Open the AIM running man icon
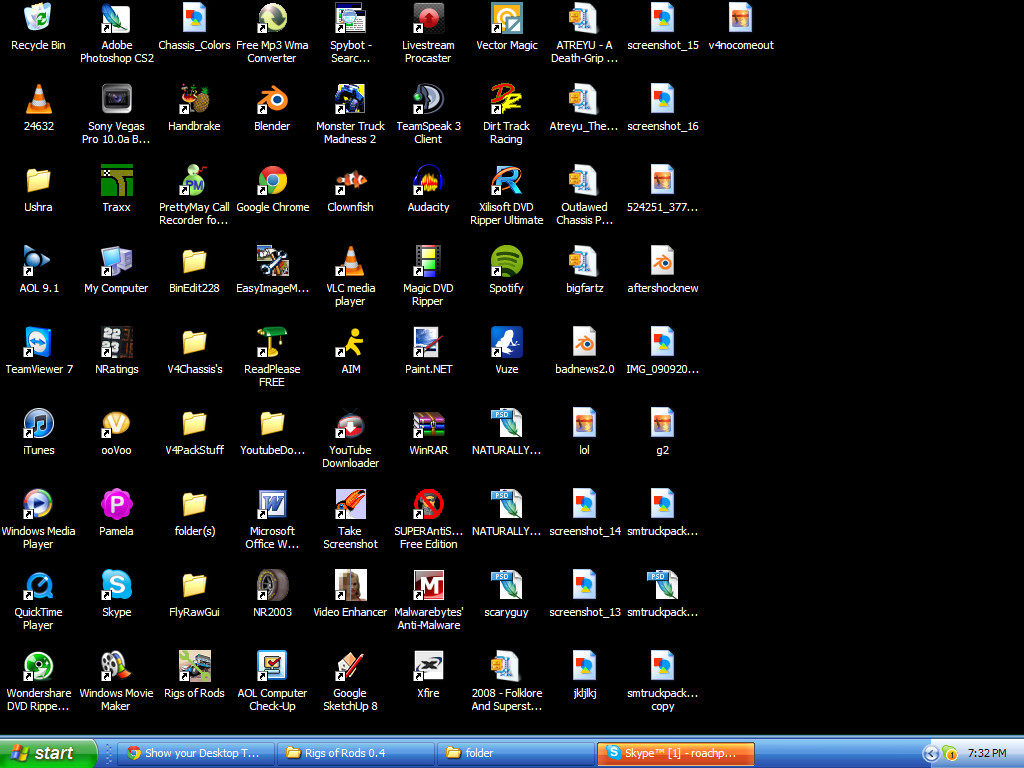1024x768 pixels. (x=351, y=342)
